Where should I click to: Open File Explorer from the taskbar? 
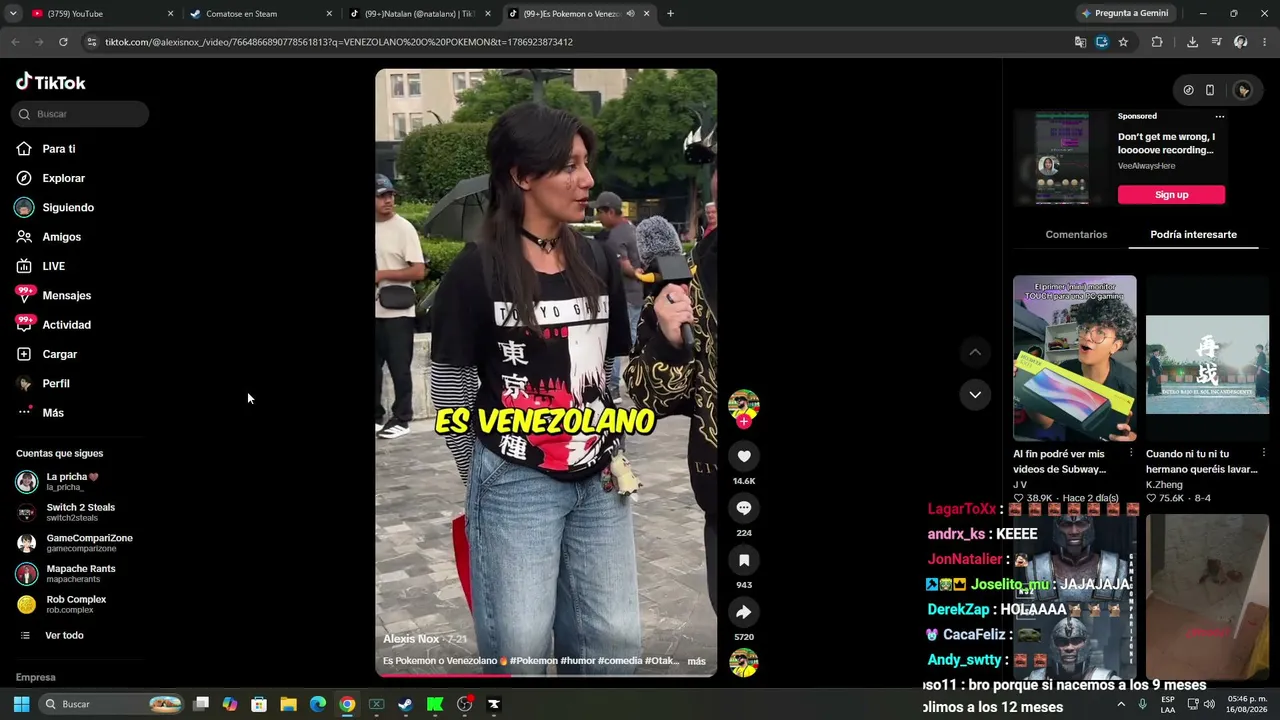[x=288, y=704]
